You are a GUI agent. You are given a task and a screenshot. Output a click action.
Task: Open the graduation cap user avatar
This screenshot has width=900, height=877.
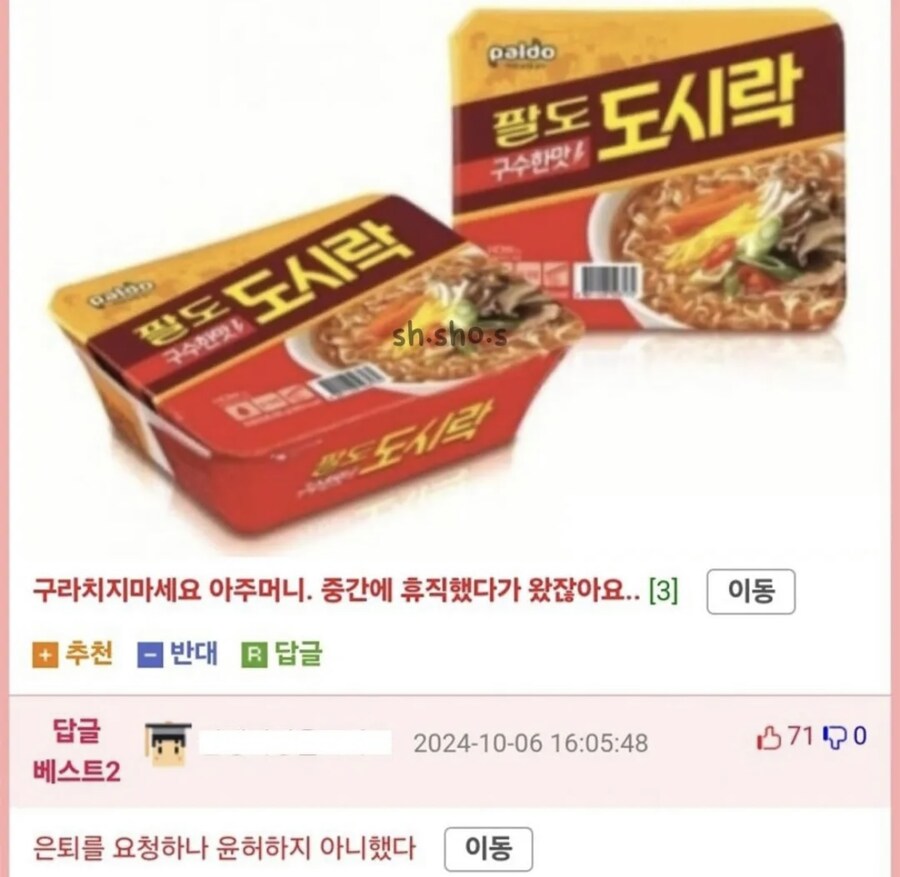[x=168, y=744]
